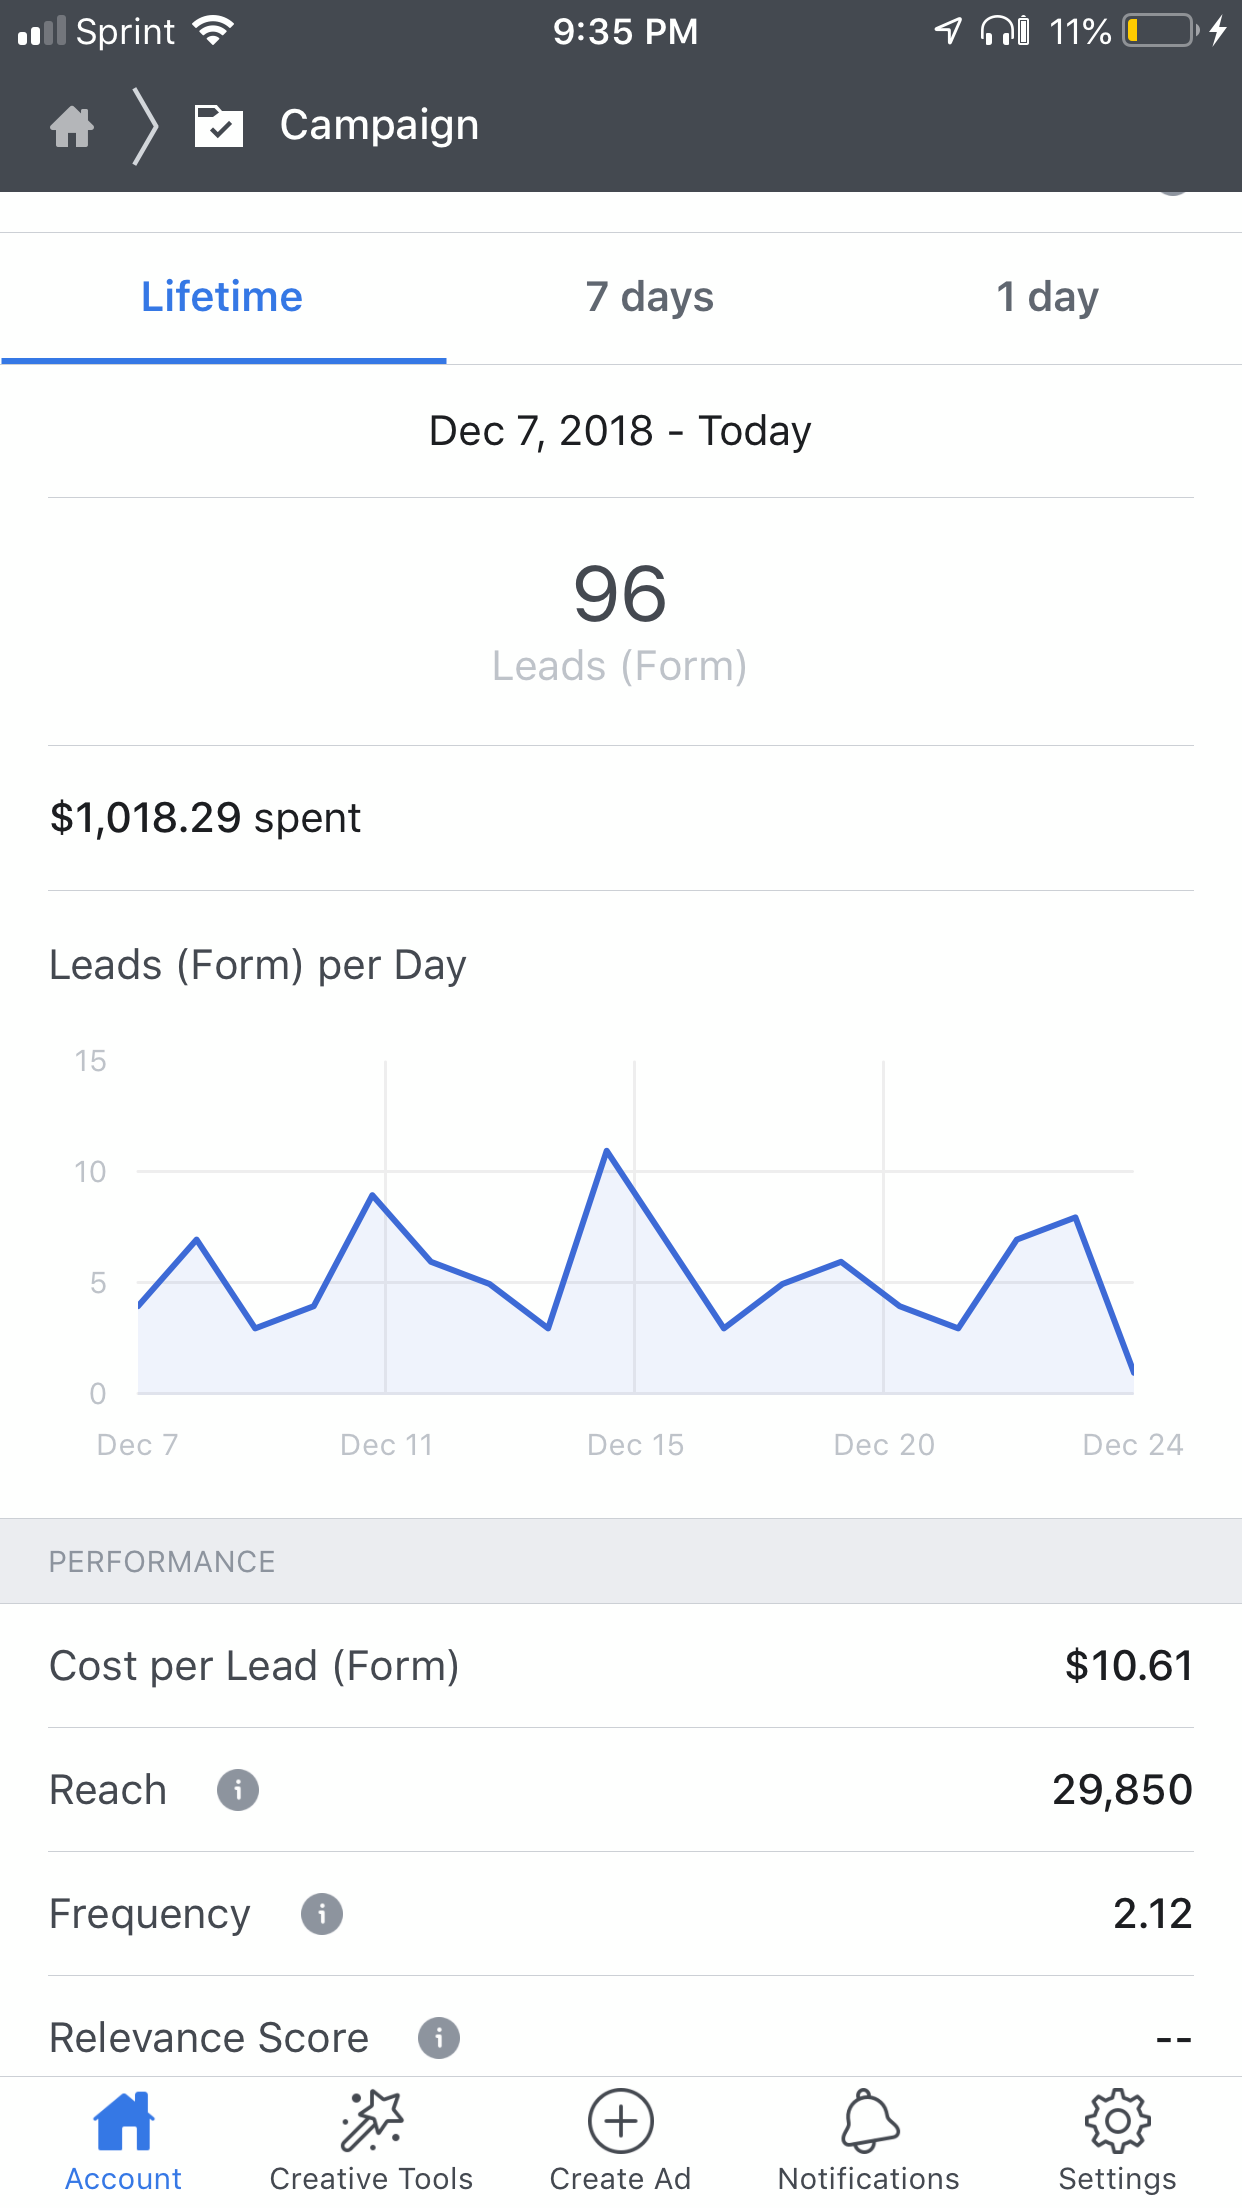Tap the home icon in breadcrumb
1242x2208 pixels.
click(72, 126)
